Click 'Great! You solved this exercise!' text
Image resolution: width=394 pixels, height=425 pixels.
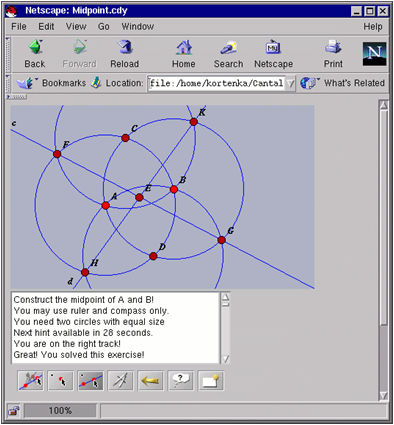[79, 355]
